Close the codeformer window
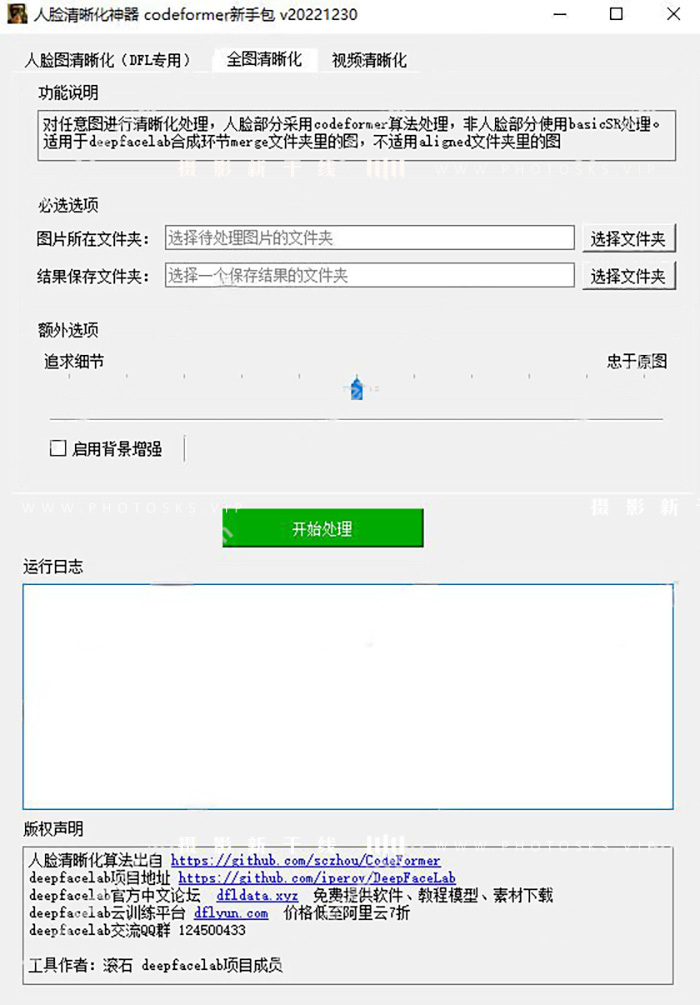 click(673, 14)
